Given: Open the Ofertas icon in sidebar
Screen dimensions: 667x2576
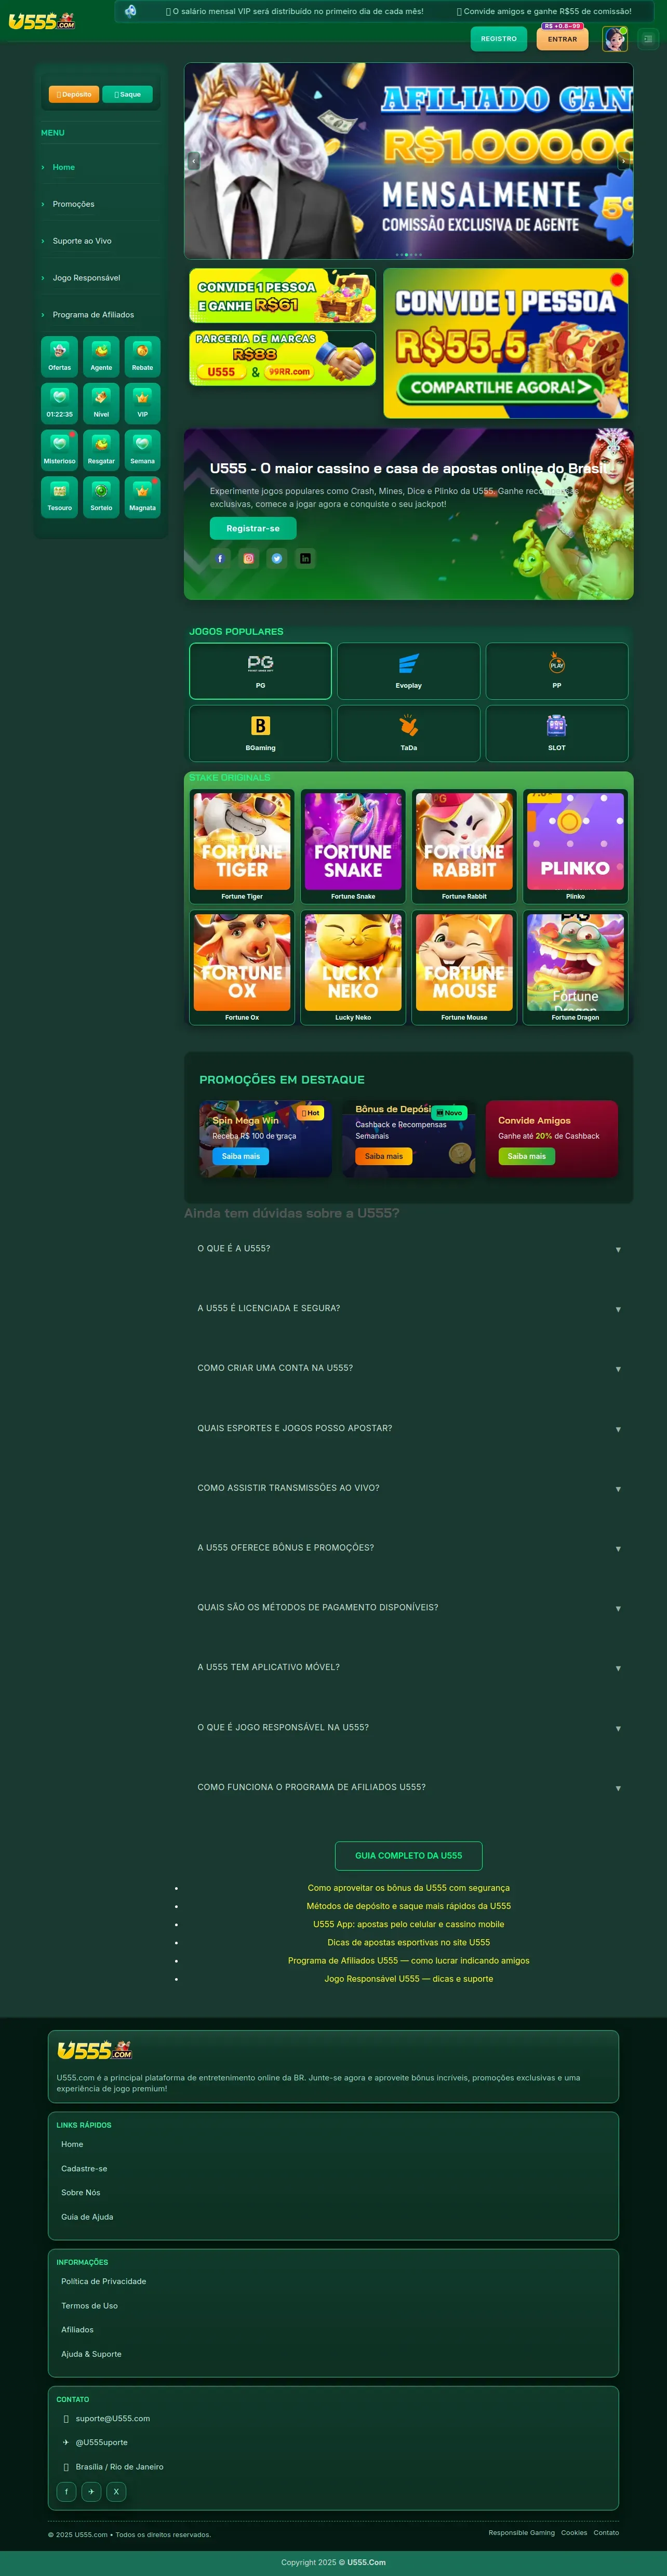Looking at the screenshot, I should (x=59, y=356).
